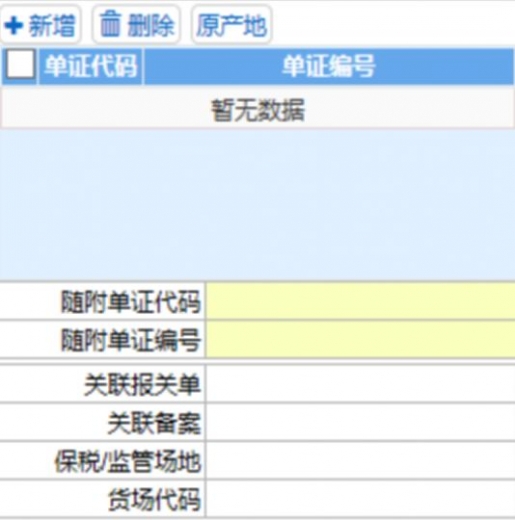The height and width of the screenshot is (520, 515).
Task: Focus the 随附单证编号 yellow input field
Action: click(x=360, y=339)
